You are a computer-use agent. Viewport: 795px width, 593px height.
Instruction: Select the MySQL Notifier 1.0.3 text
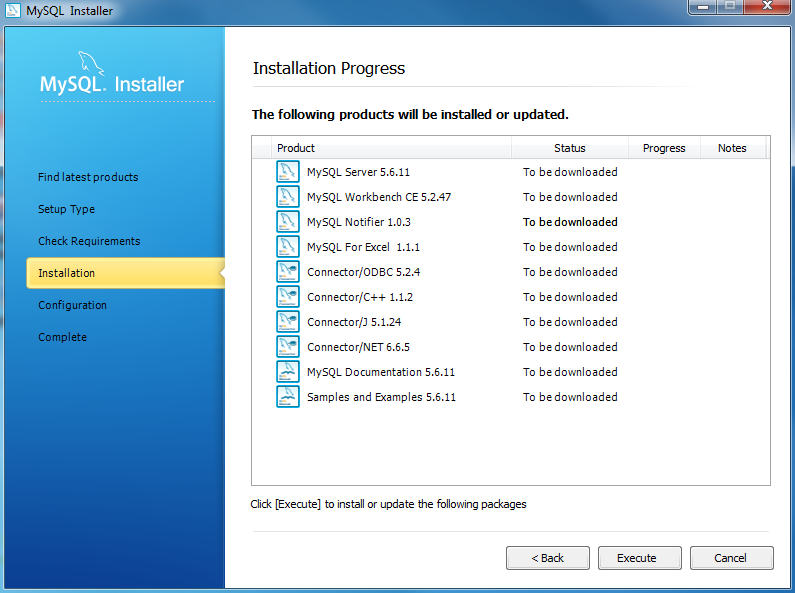pos(358,222)
